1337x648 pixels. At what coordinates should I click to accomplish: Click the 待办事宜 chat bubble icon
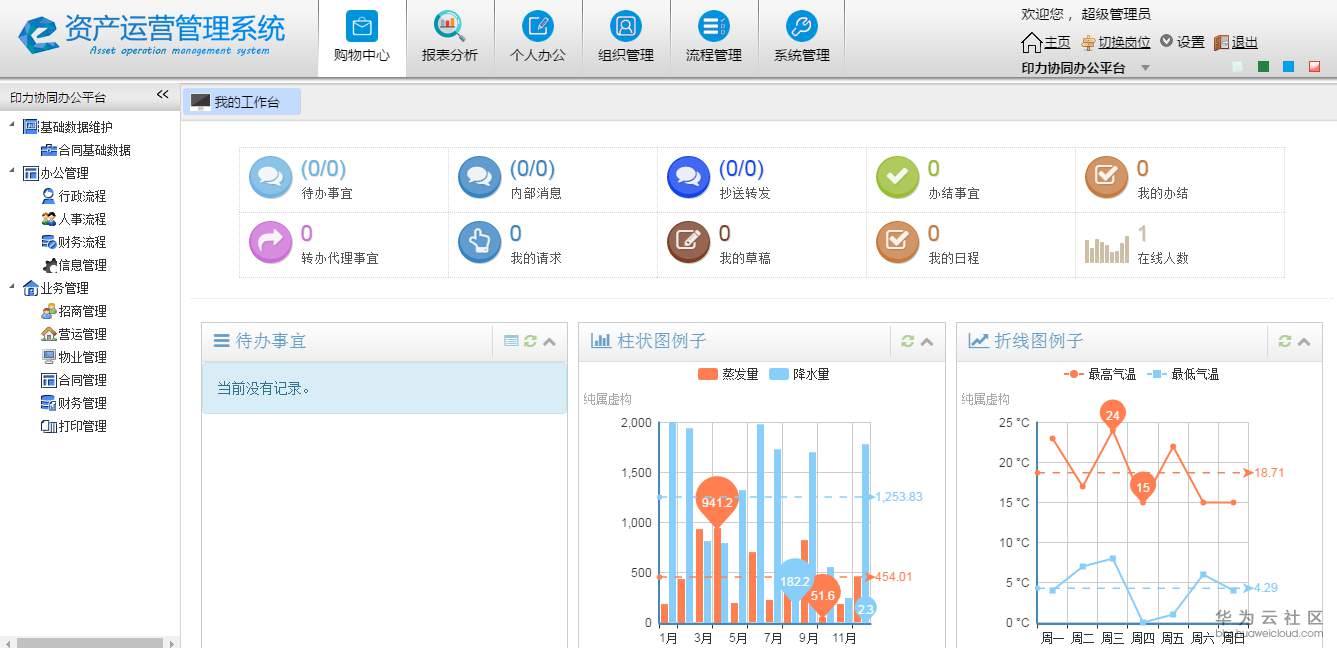271,178
